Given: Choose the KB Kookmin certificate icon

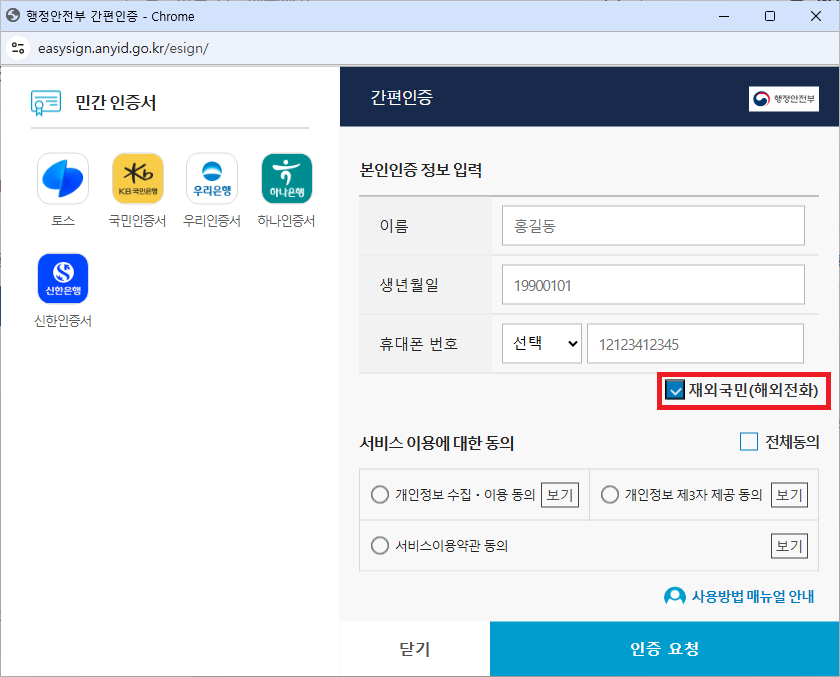Looking at the screenshot, I should (138, 178).
